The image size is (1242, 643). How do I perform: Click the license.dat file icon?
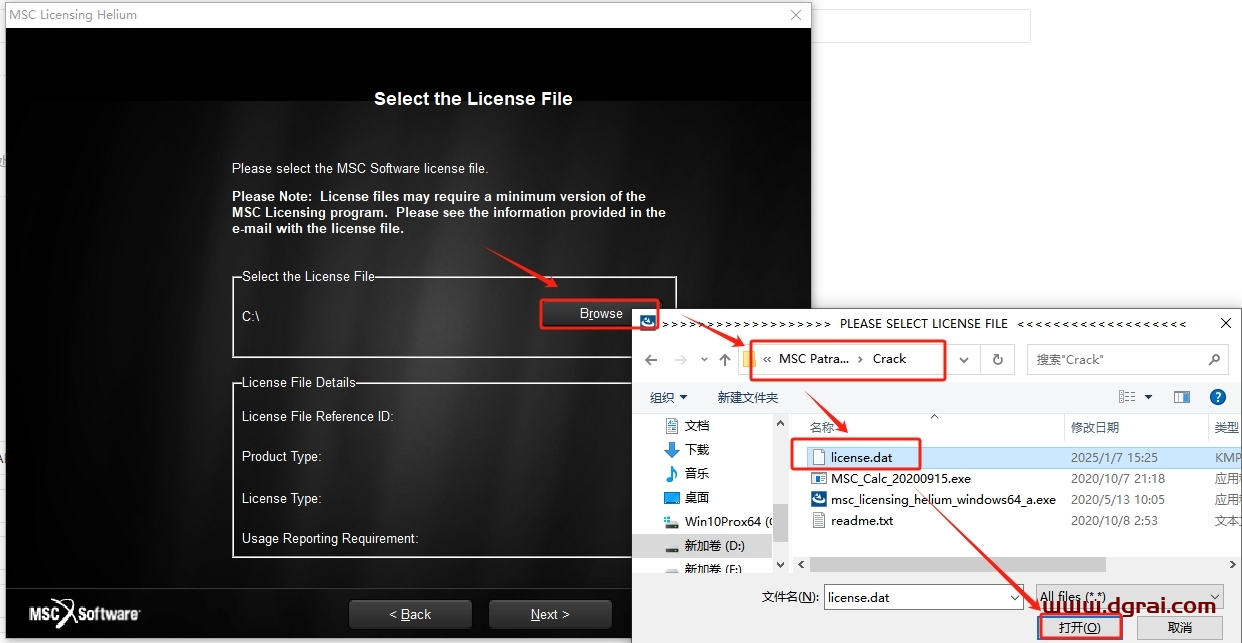[818, 457]
